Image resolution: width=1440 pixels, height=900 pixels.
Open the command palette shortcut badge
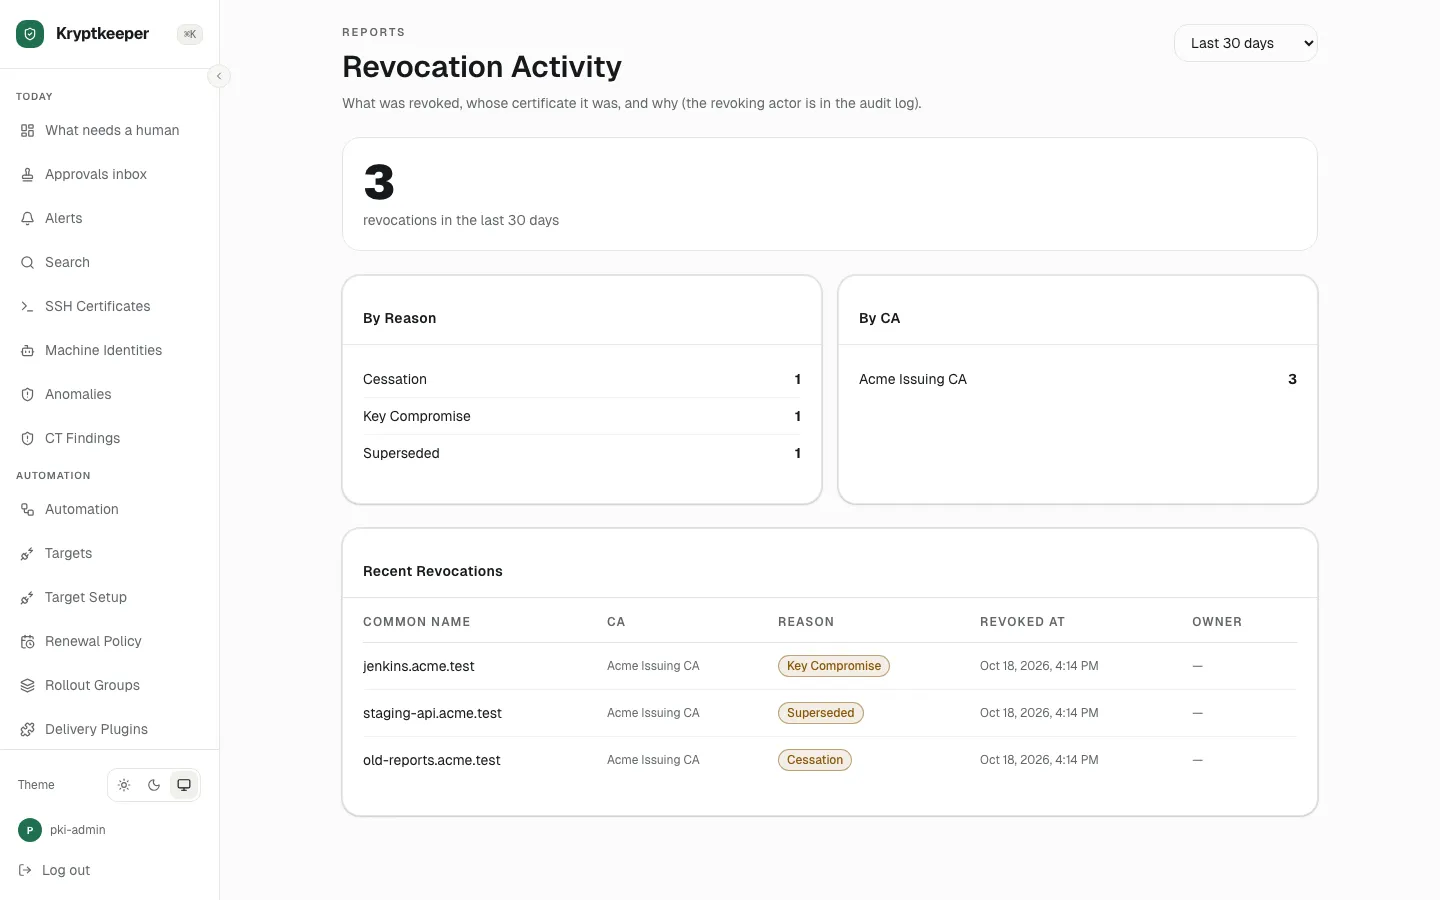[x=190, y=34]
